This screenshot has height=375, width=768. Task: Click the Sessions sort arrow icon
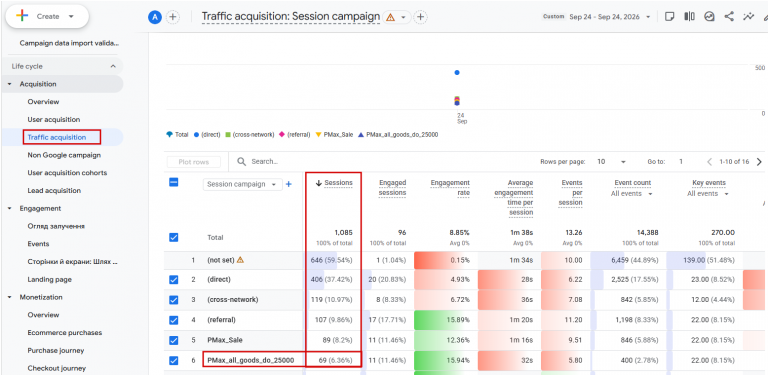click(x=319, y=183)
